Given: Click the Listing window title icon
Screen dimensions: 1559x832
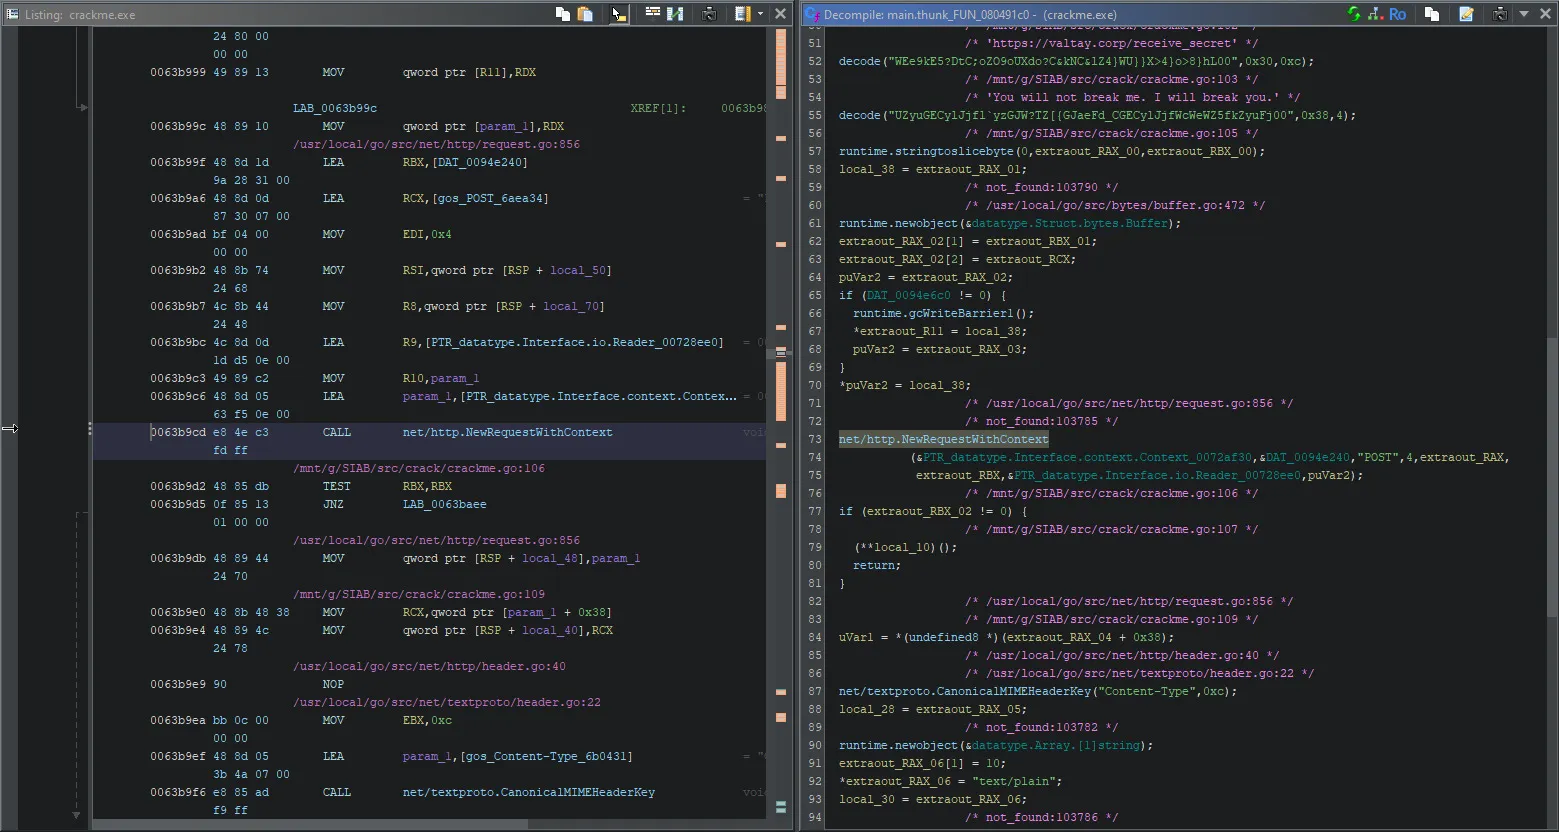Looking at the screenshot, I should click(12, 14).
